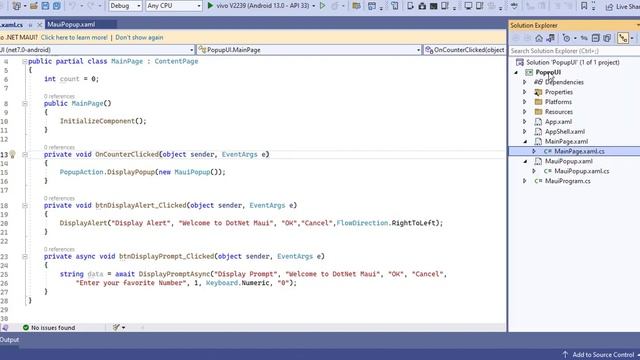Collapse btnDisplayAlert_Clicked outlining toggle at line 18
The image size is (640, 360).
click(x=24, y=206)
